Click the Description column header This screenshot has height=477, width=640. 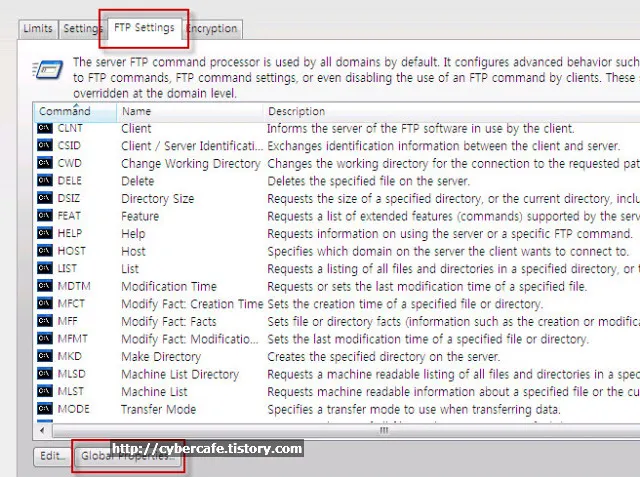[x=297, y=111]
